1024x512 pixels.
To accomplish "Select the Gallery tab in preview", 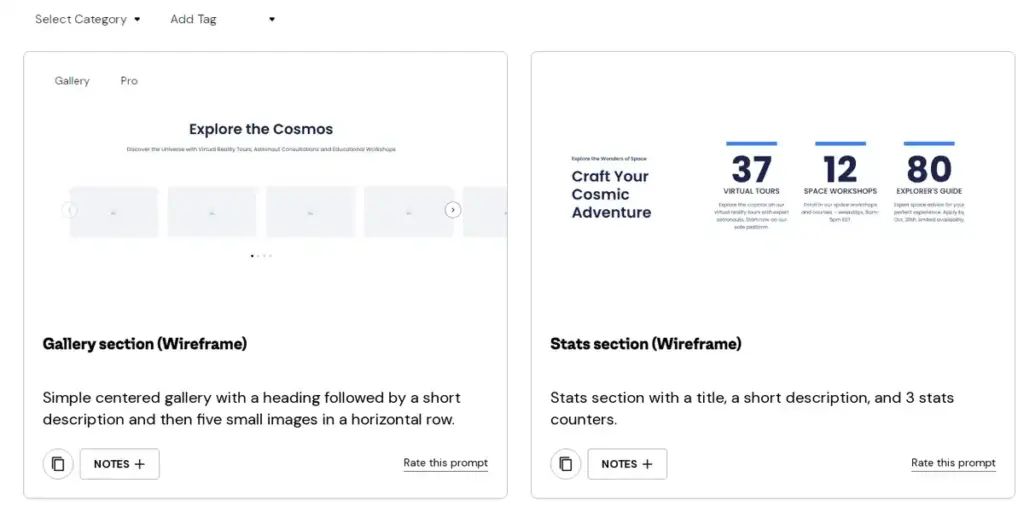I will coord(72,81).
